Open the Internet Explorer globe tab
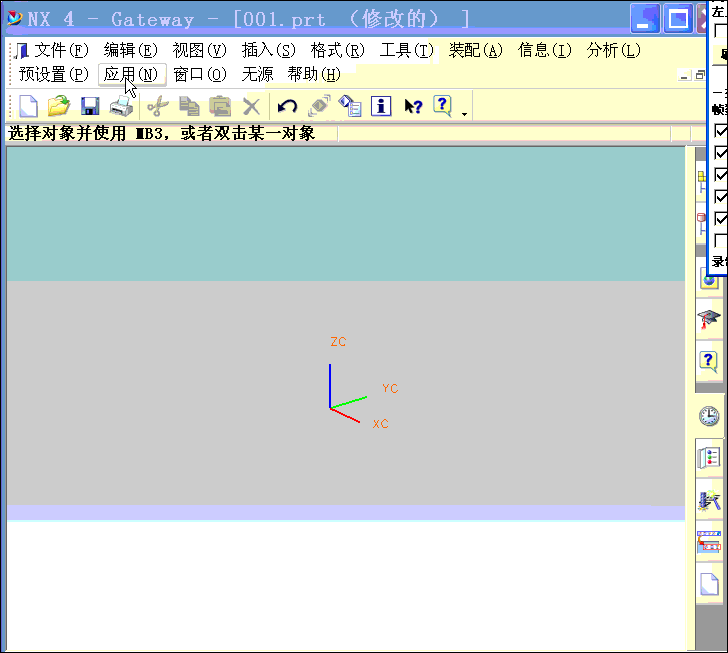Viewport: 728px width, 653px height. tap(709, 281)
